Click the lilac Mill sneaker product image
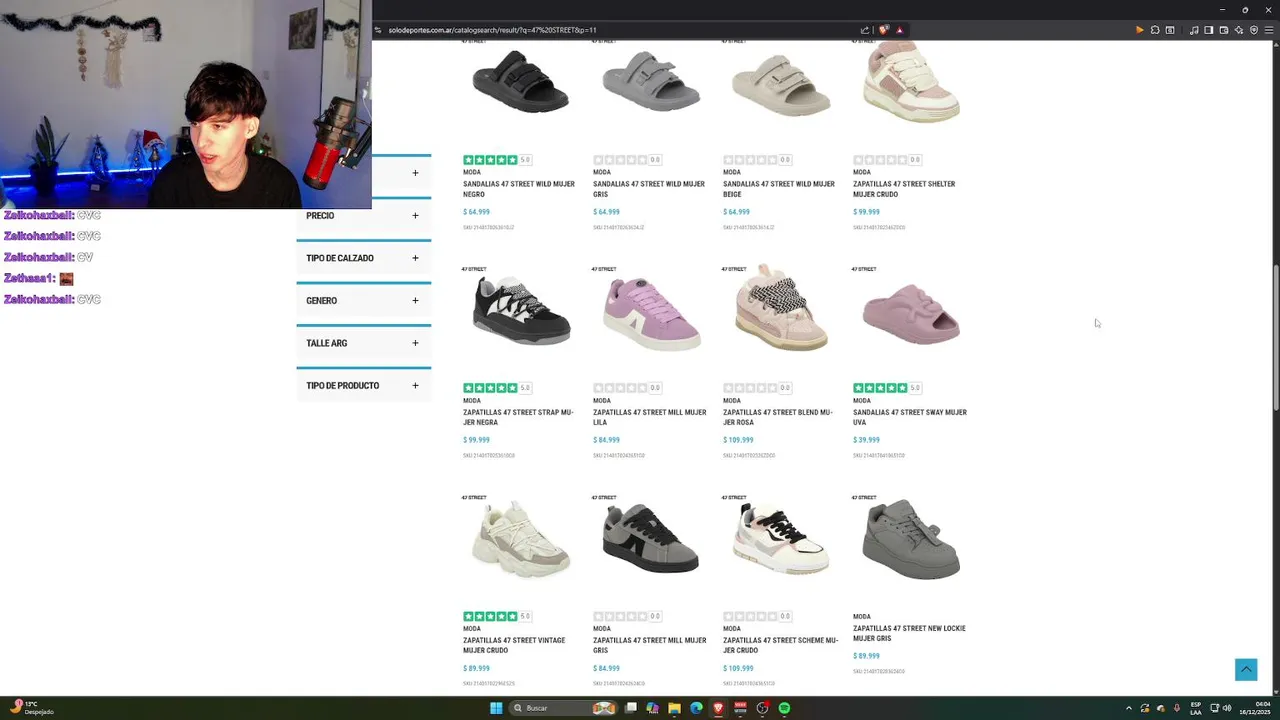This screenshot has height=720, width=1280. click(650, 313)
